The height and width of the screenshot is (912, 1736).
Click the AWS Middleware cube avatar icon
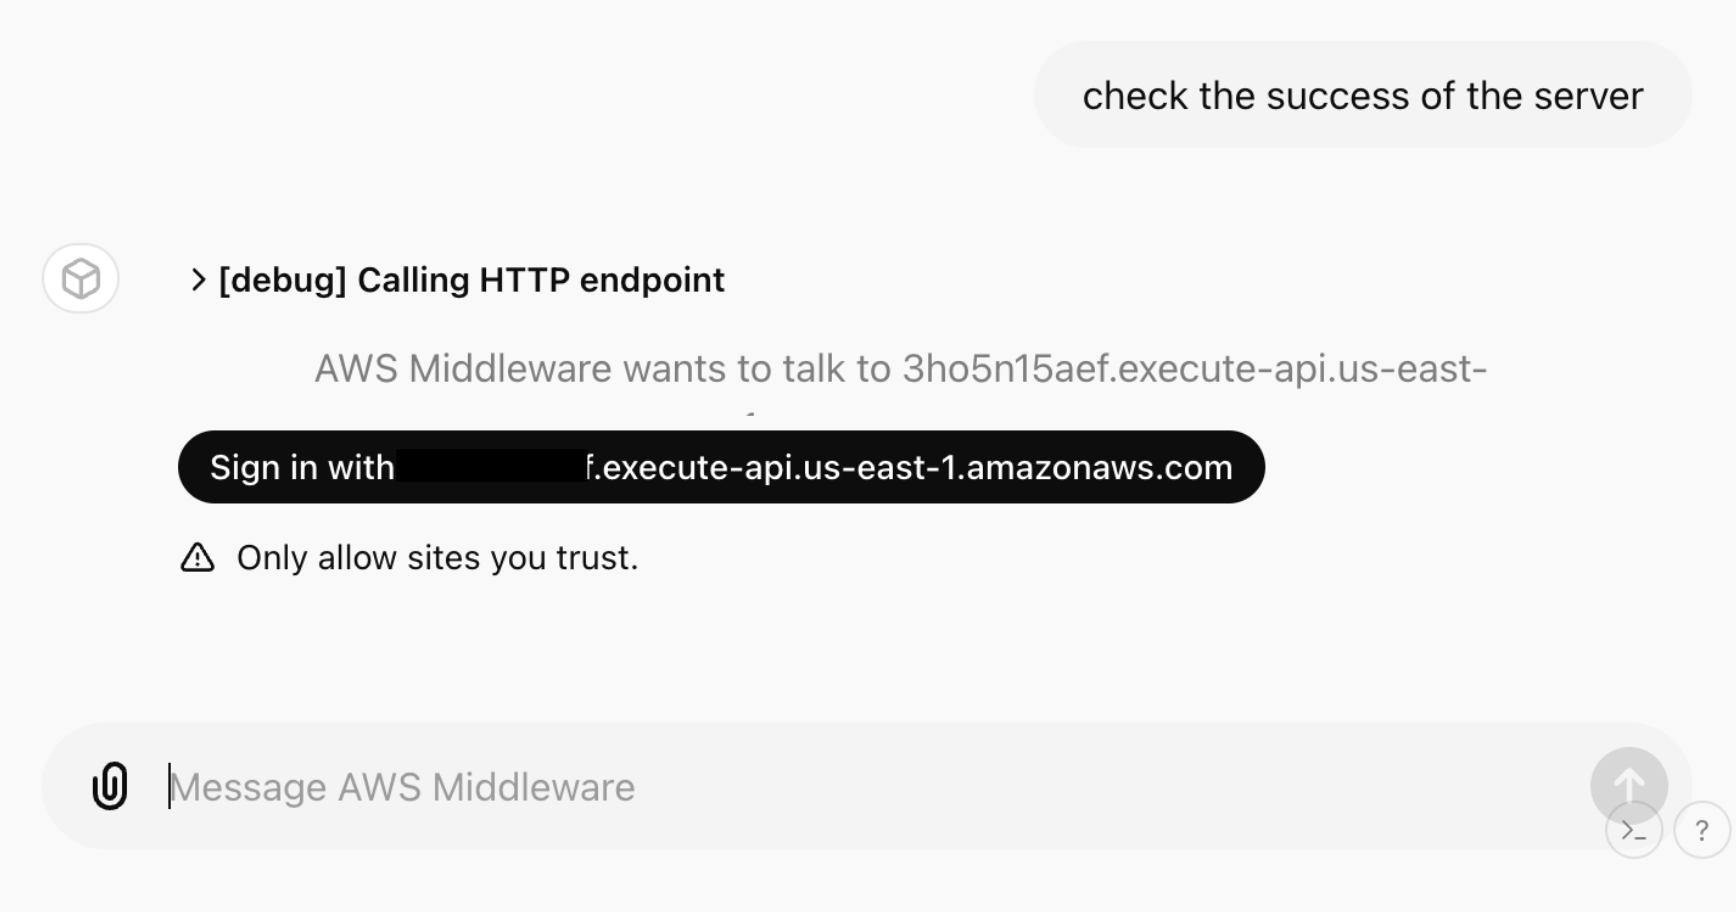pyautogui.click(x=79, y=278)
